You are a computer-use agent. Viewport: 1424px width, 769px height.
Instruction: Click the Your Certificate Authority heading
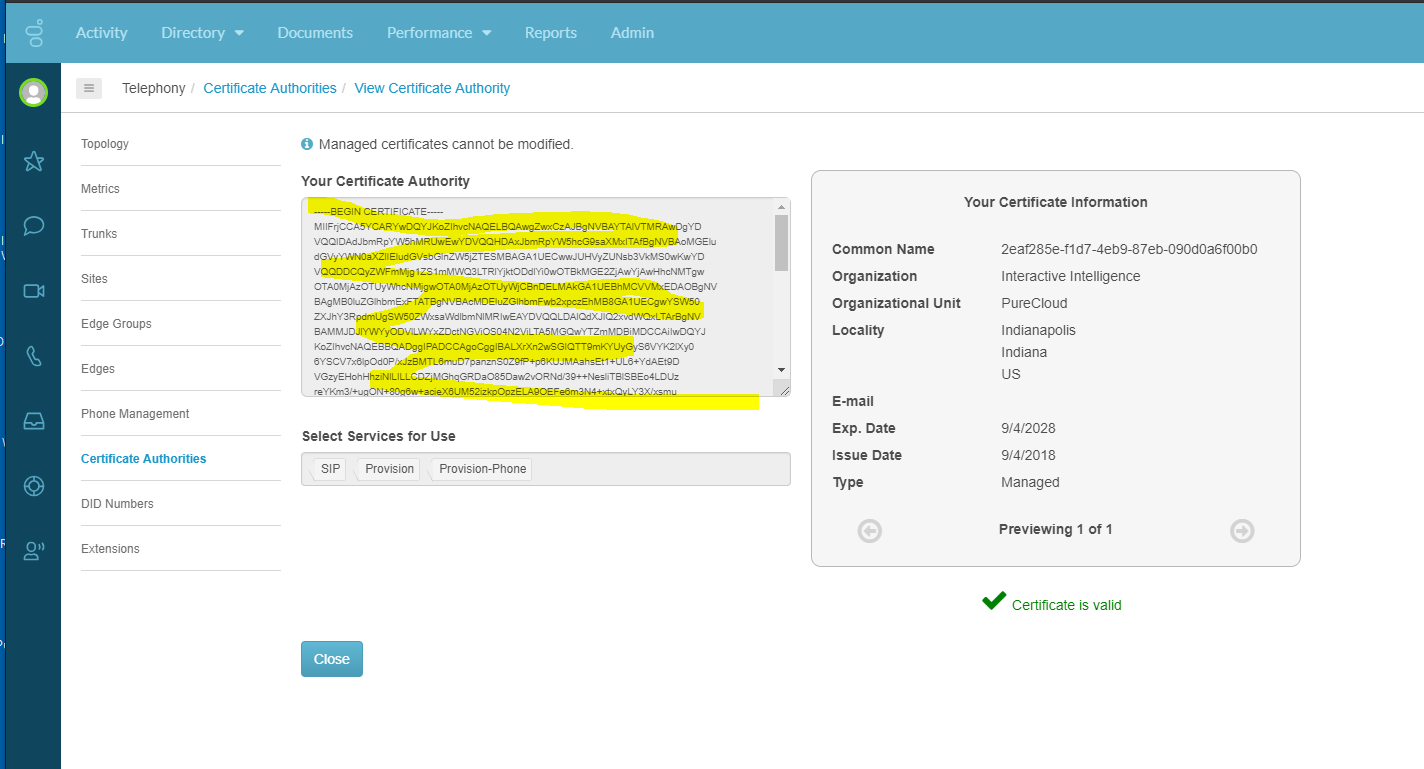point(386,181)
